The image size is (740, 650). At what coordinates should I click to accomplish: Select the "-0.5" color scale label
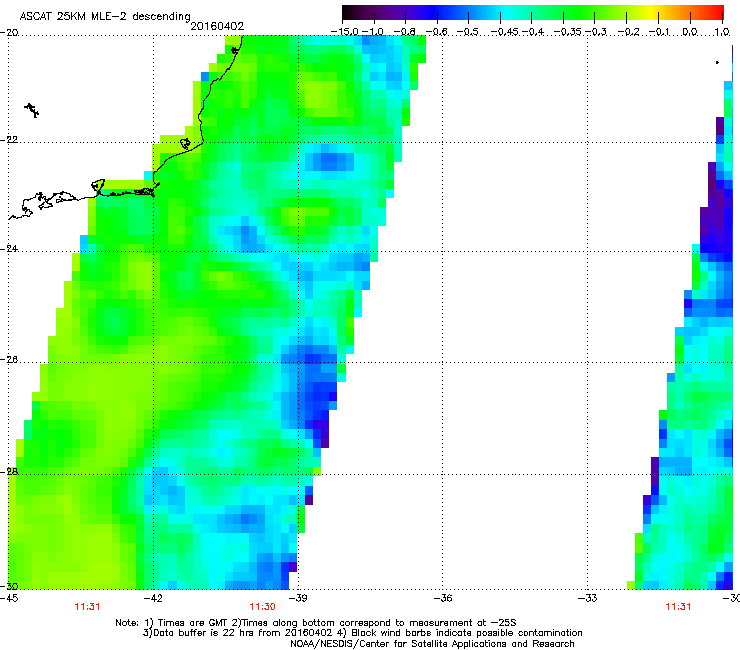(468, 32)
